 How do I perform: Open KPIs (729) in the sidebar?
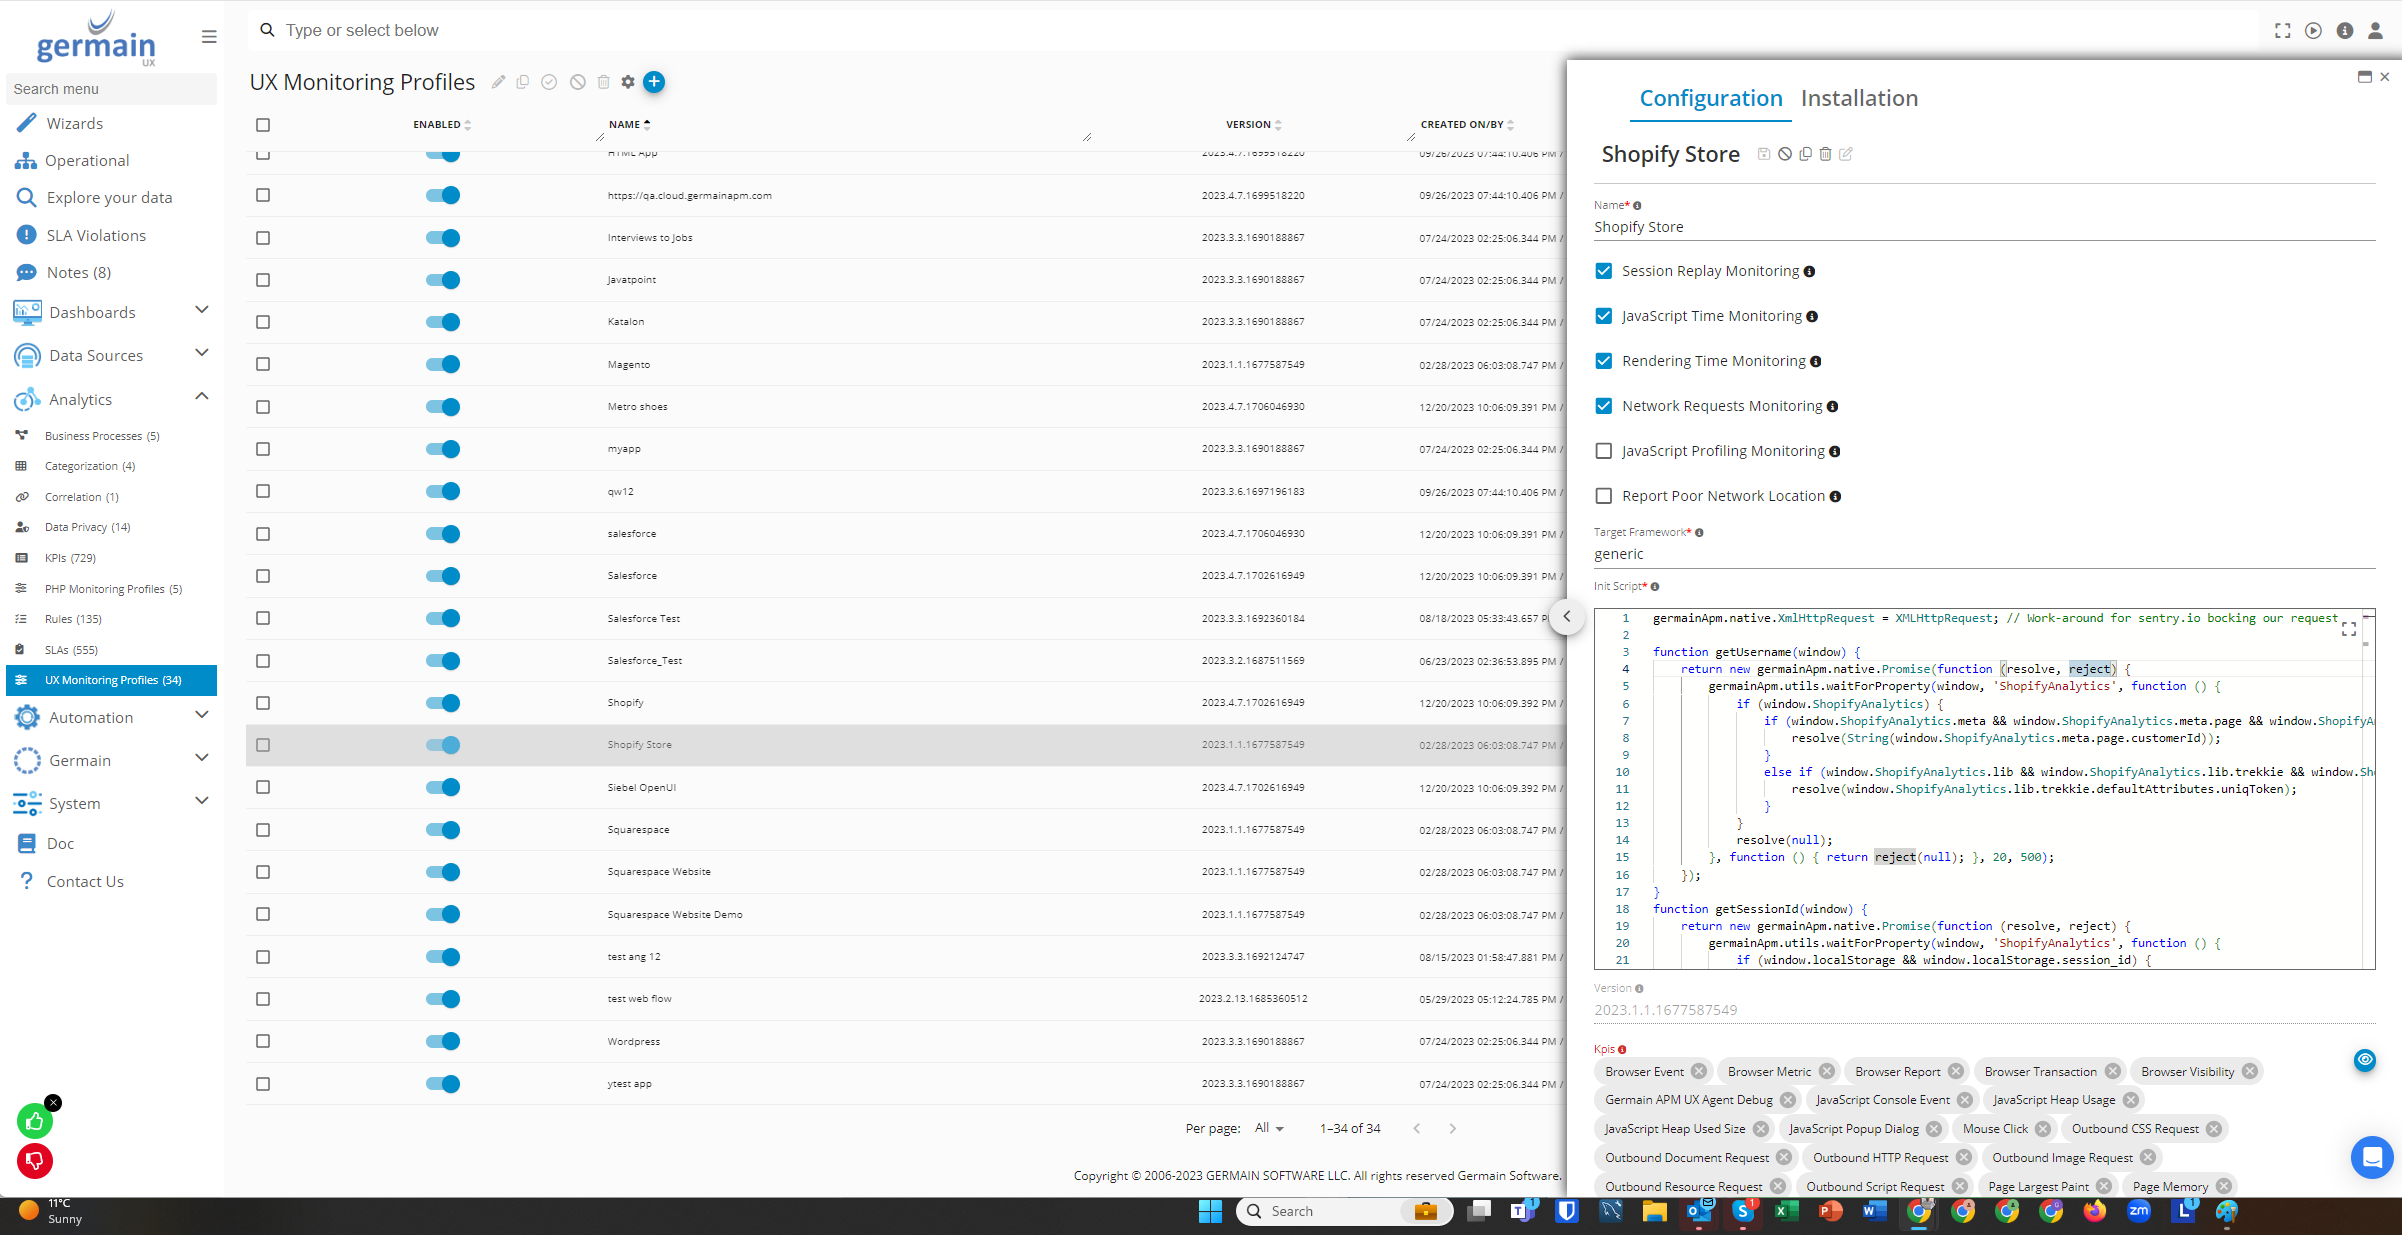pos(70,558)
